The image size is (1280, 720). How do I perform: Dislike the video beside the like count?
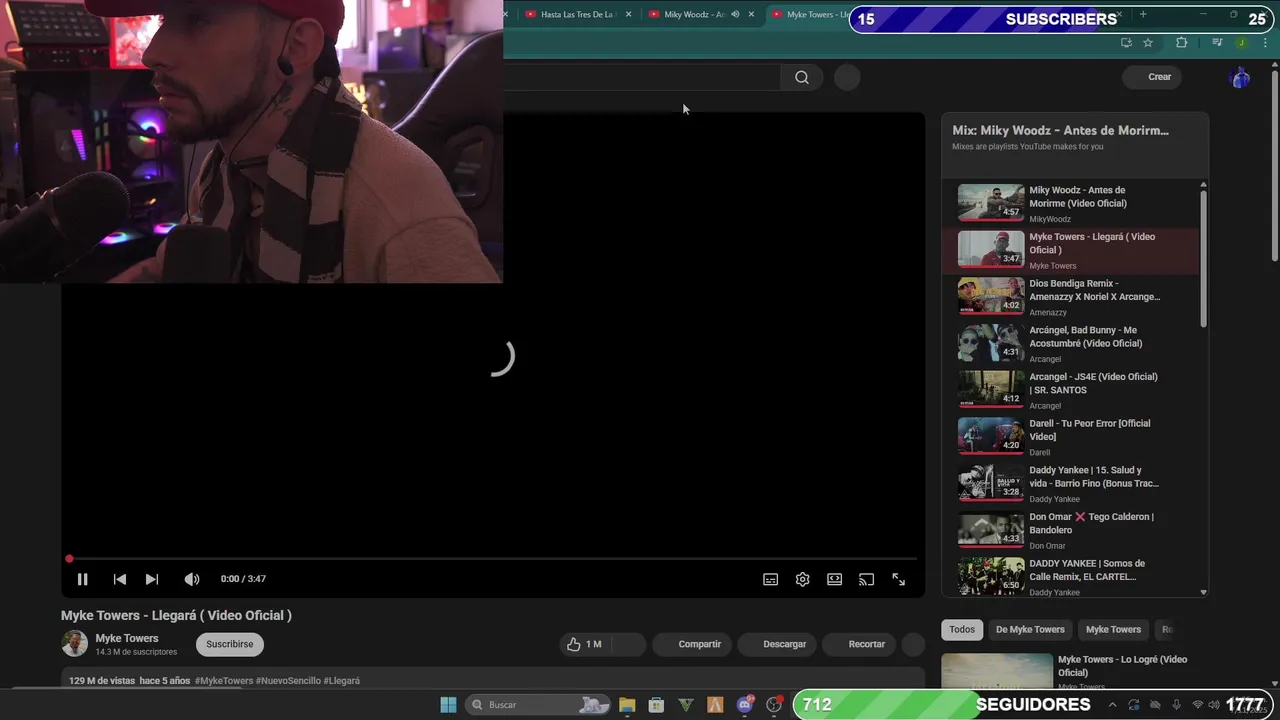630,644
